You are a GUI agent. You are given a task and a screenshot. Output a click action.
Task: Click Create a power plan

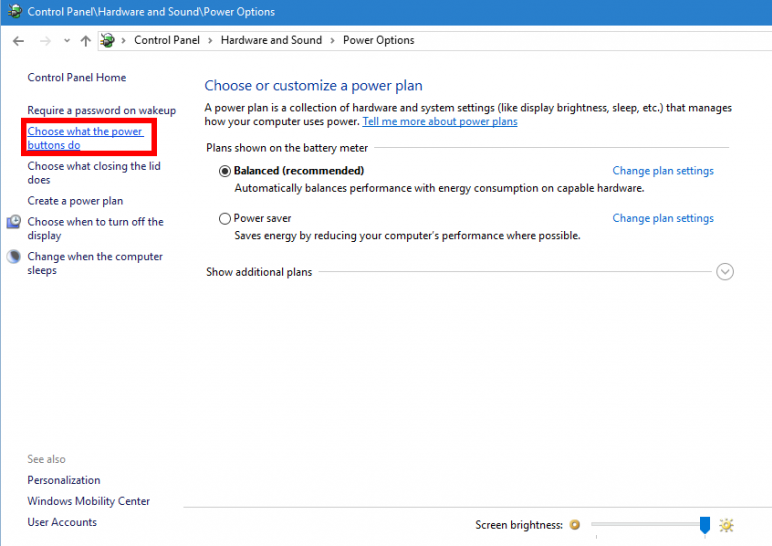(x=75, y=201)
